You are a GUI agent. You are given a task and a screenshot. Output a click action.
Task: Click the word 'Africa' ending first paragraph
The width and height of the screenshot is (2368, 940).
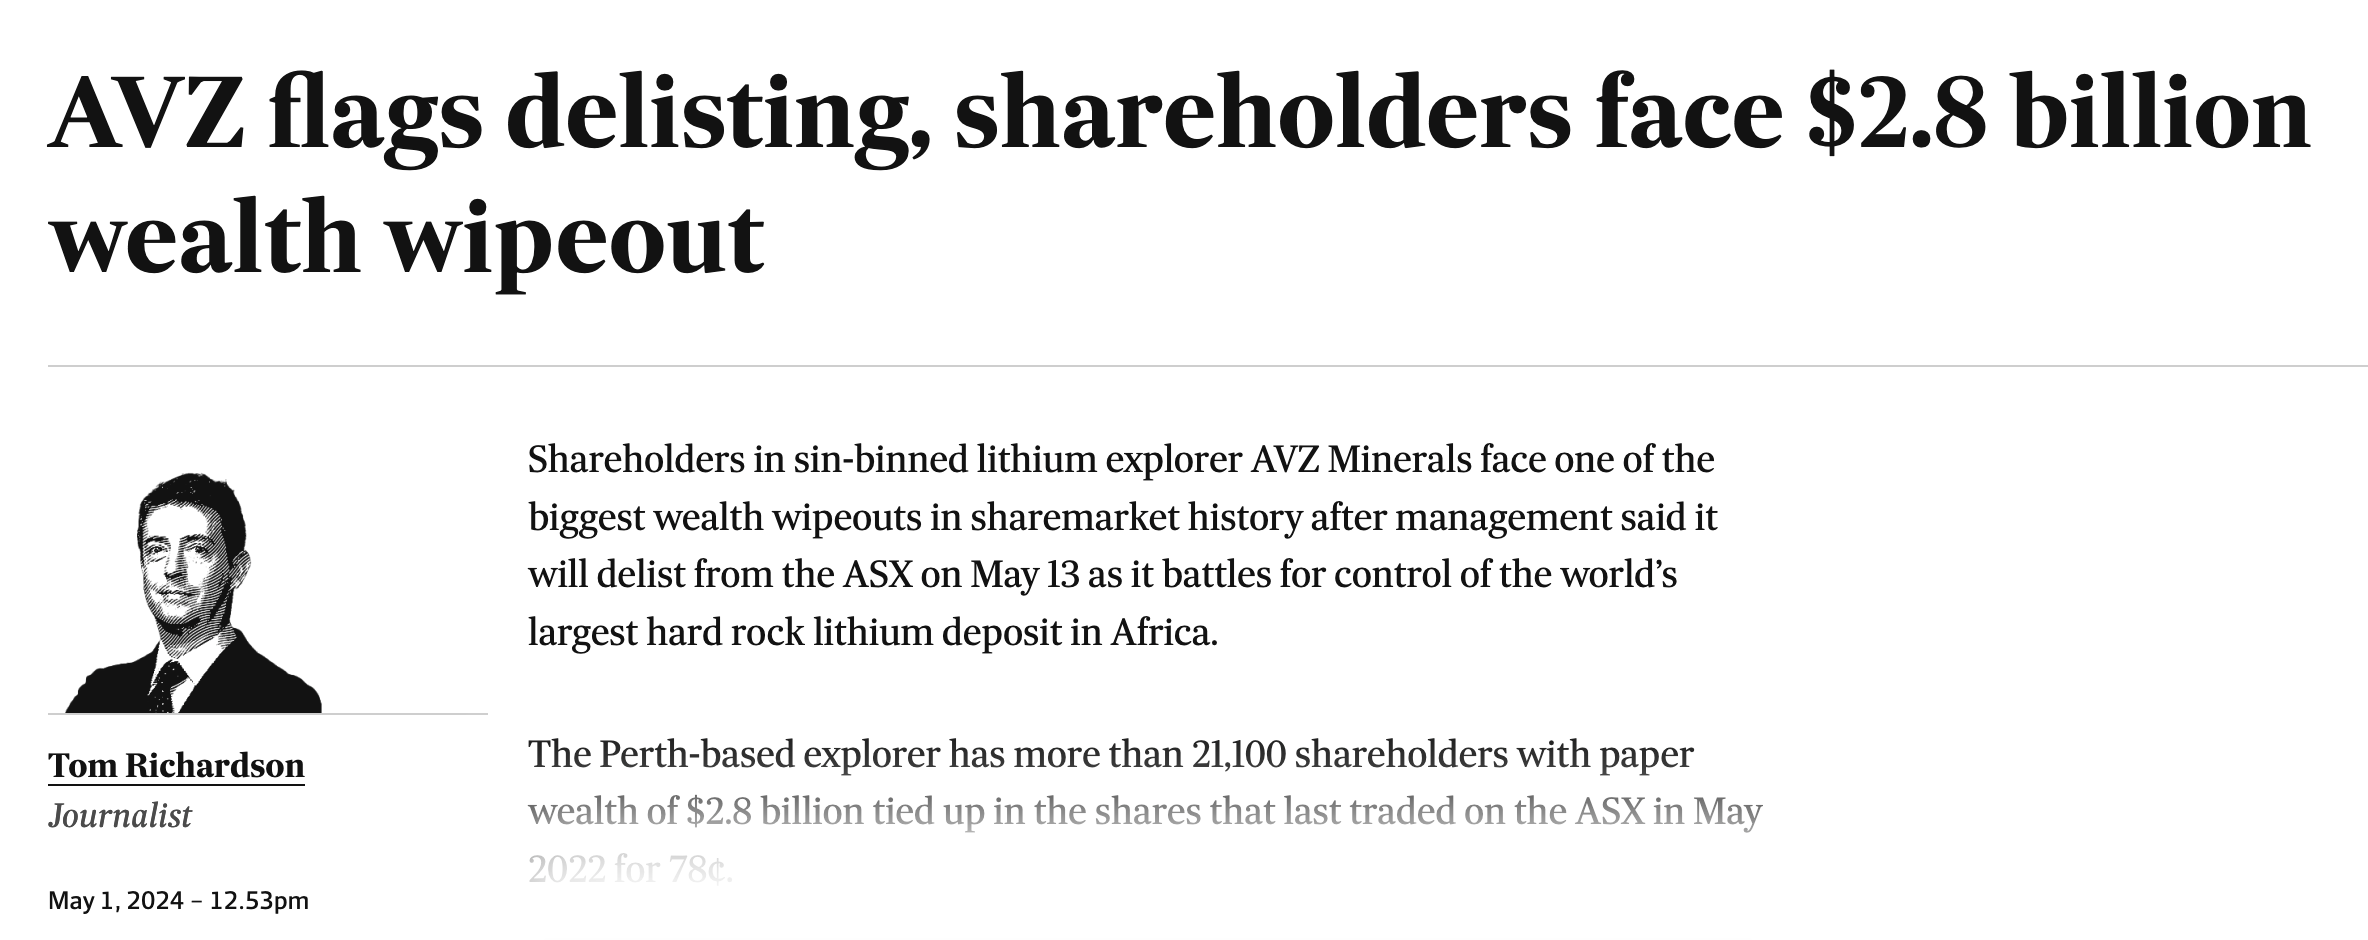pyautogui.click(x=1163, y=633)
